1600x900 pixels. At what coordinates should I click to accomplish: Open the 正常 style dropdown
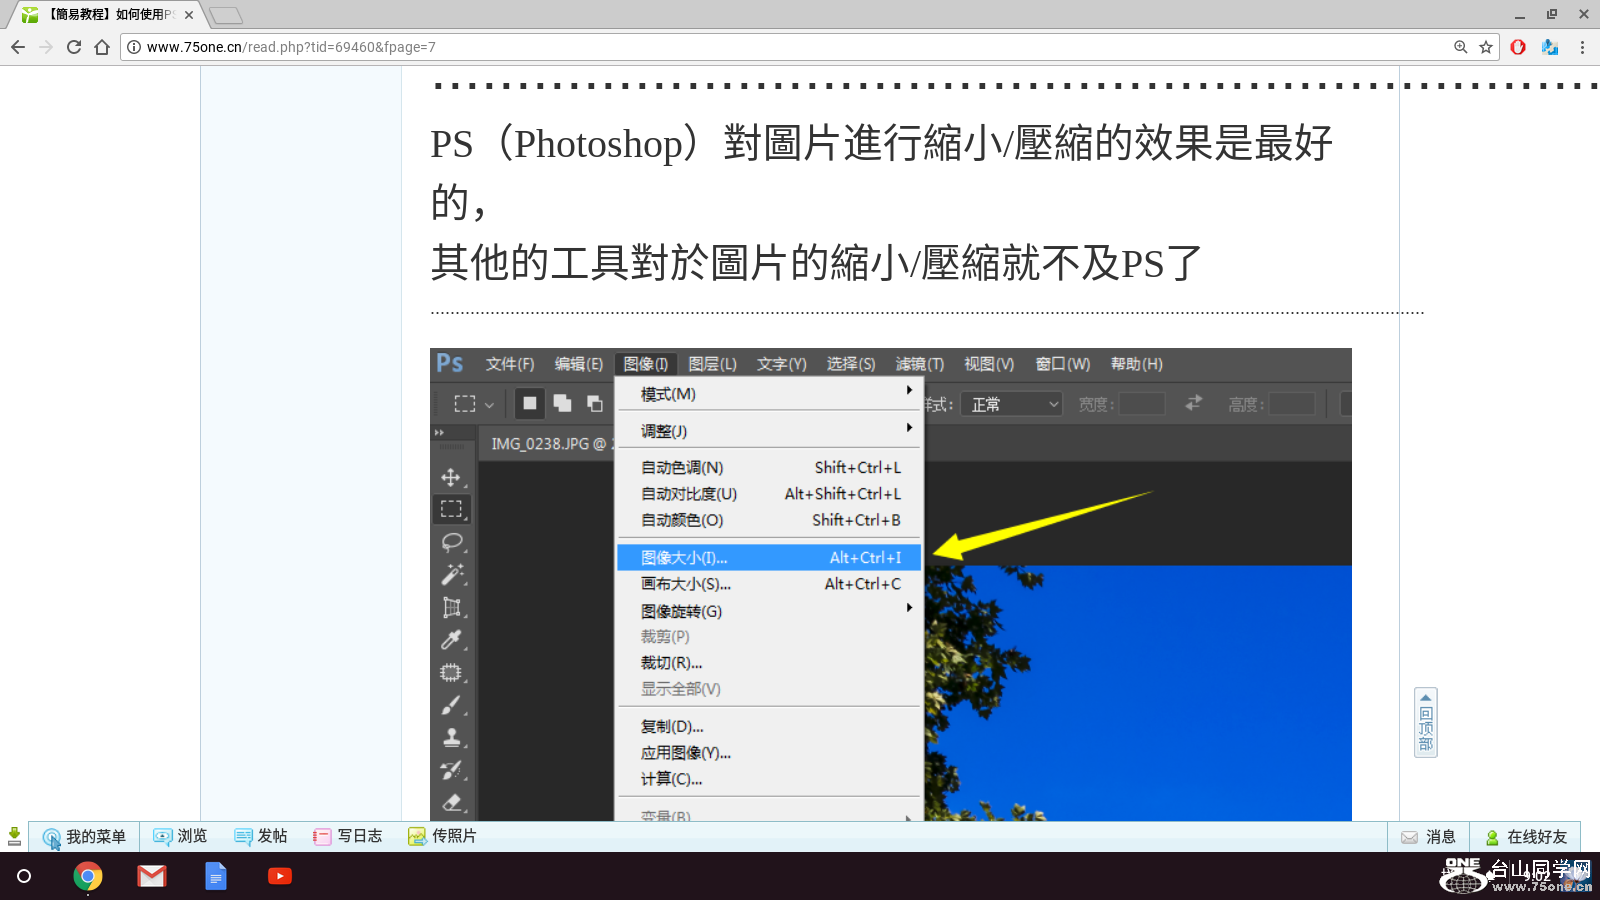coord(1011,404)
